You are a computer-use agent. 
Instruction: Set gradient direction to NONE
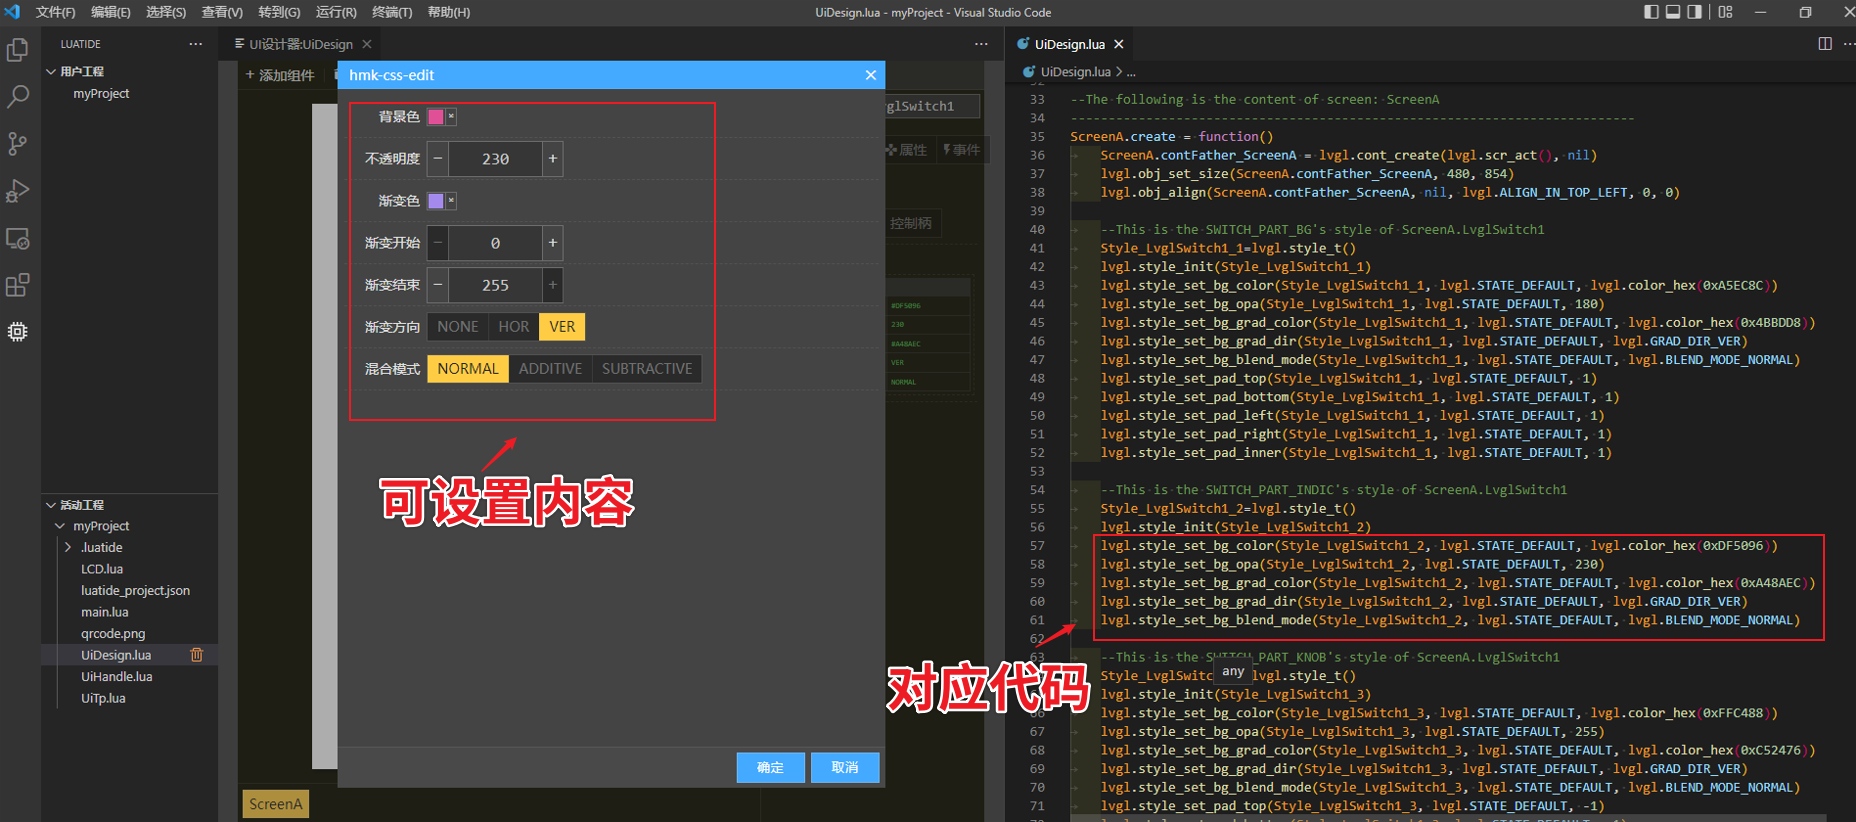[457, 327]
